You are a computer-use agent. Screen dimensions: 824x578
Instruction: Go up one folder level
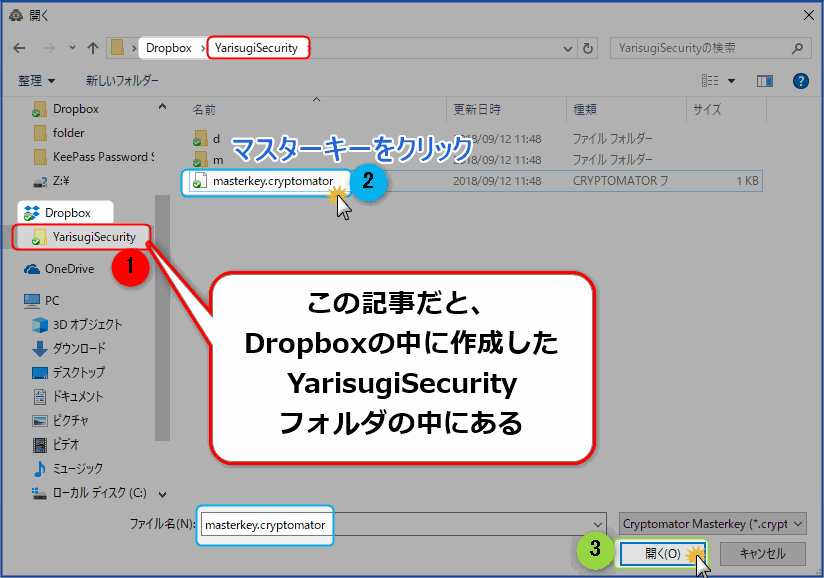[92, 48]
